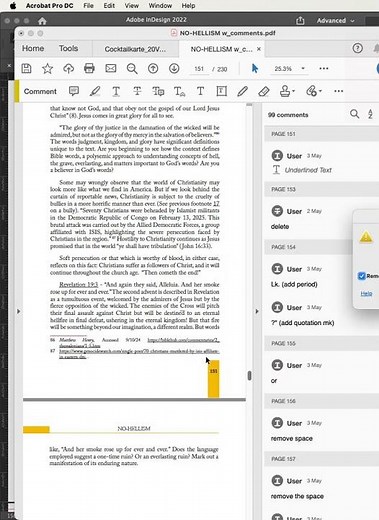Select the 'remove space' comment on page 156
379x520 pixels.
323,431
